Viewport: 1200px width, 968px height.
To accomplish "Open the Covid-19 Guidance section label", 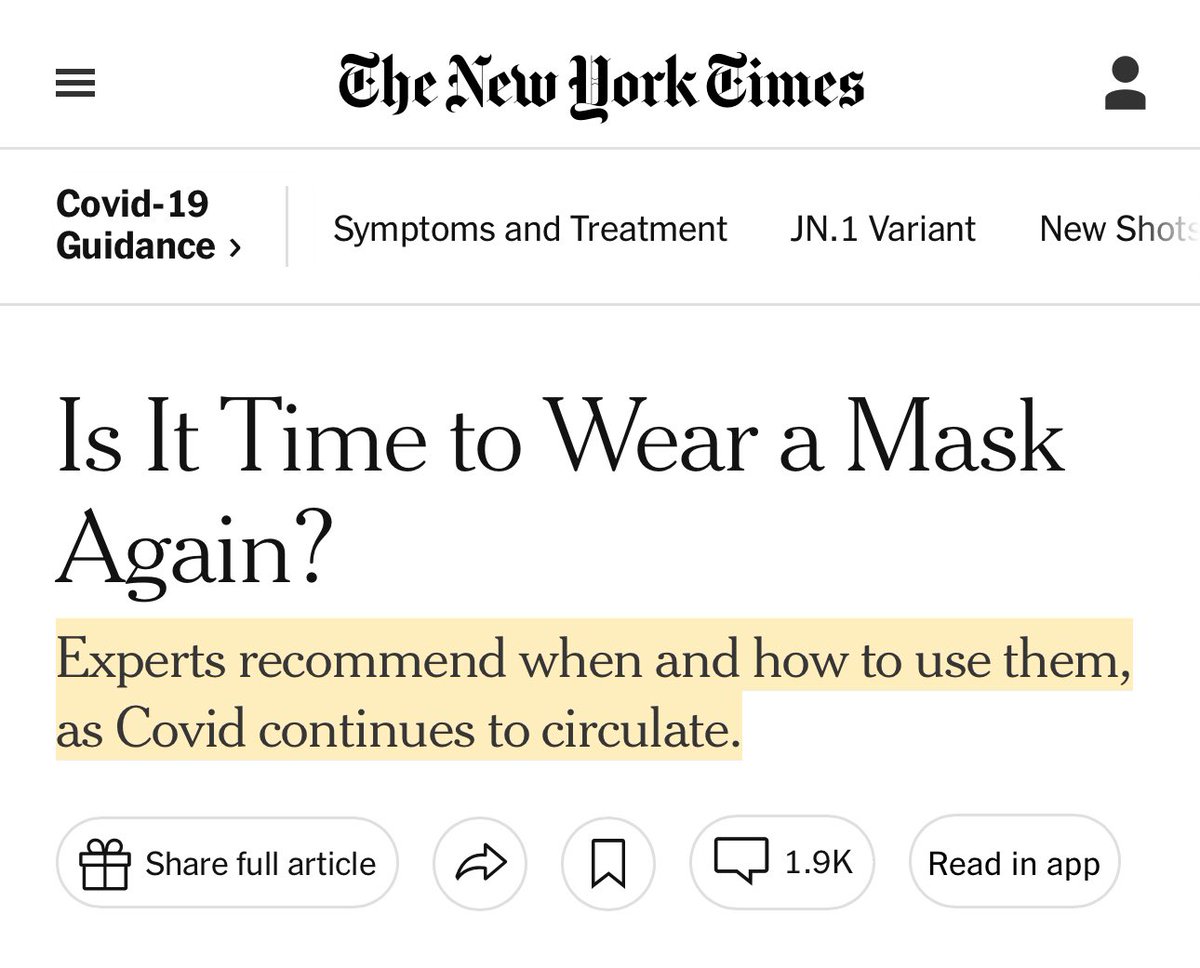I will tap(132, 204).
